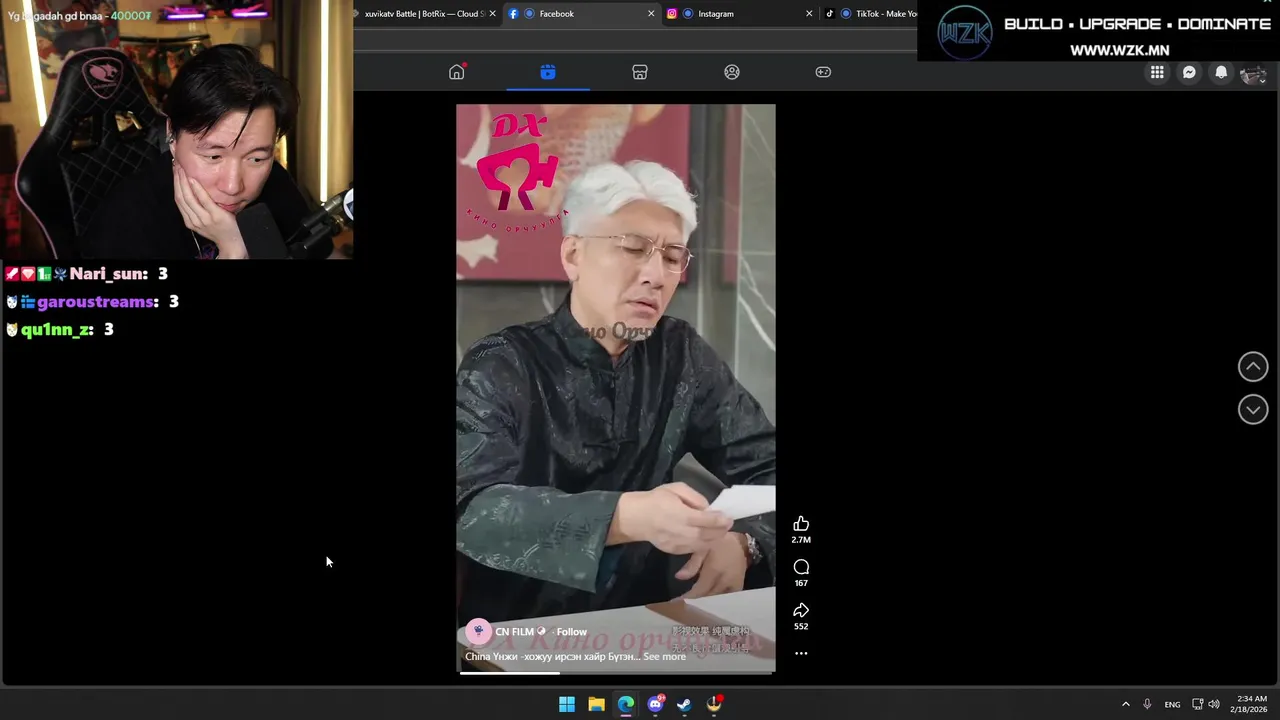
Task: Click the streamer webcam overlay
Action: click(x=176, y=130)
